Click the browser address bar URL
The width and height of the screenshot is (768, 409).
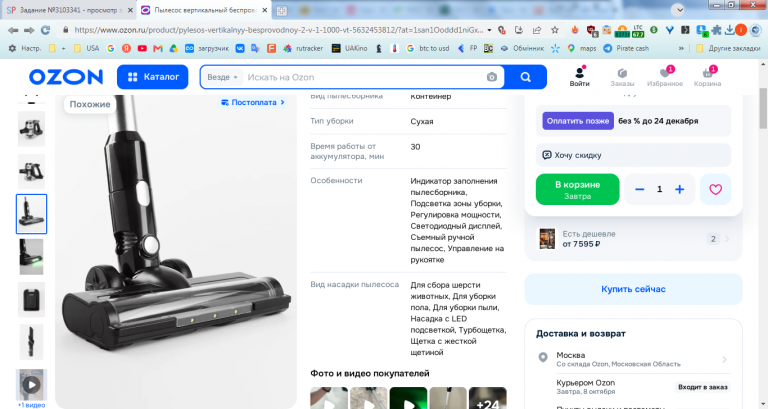point(278,30)
